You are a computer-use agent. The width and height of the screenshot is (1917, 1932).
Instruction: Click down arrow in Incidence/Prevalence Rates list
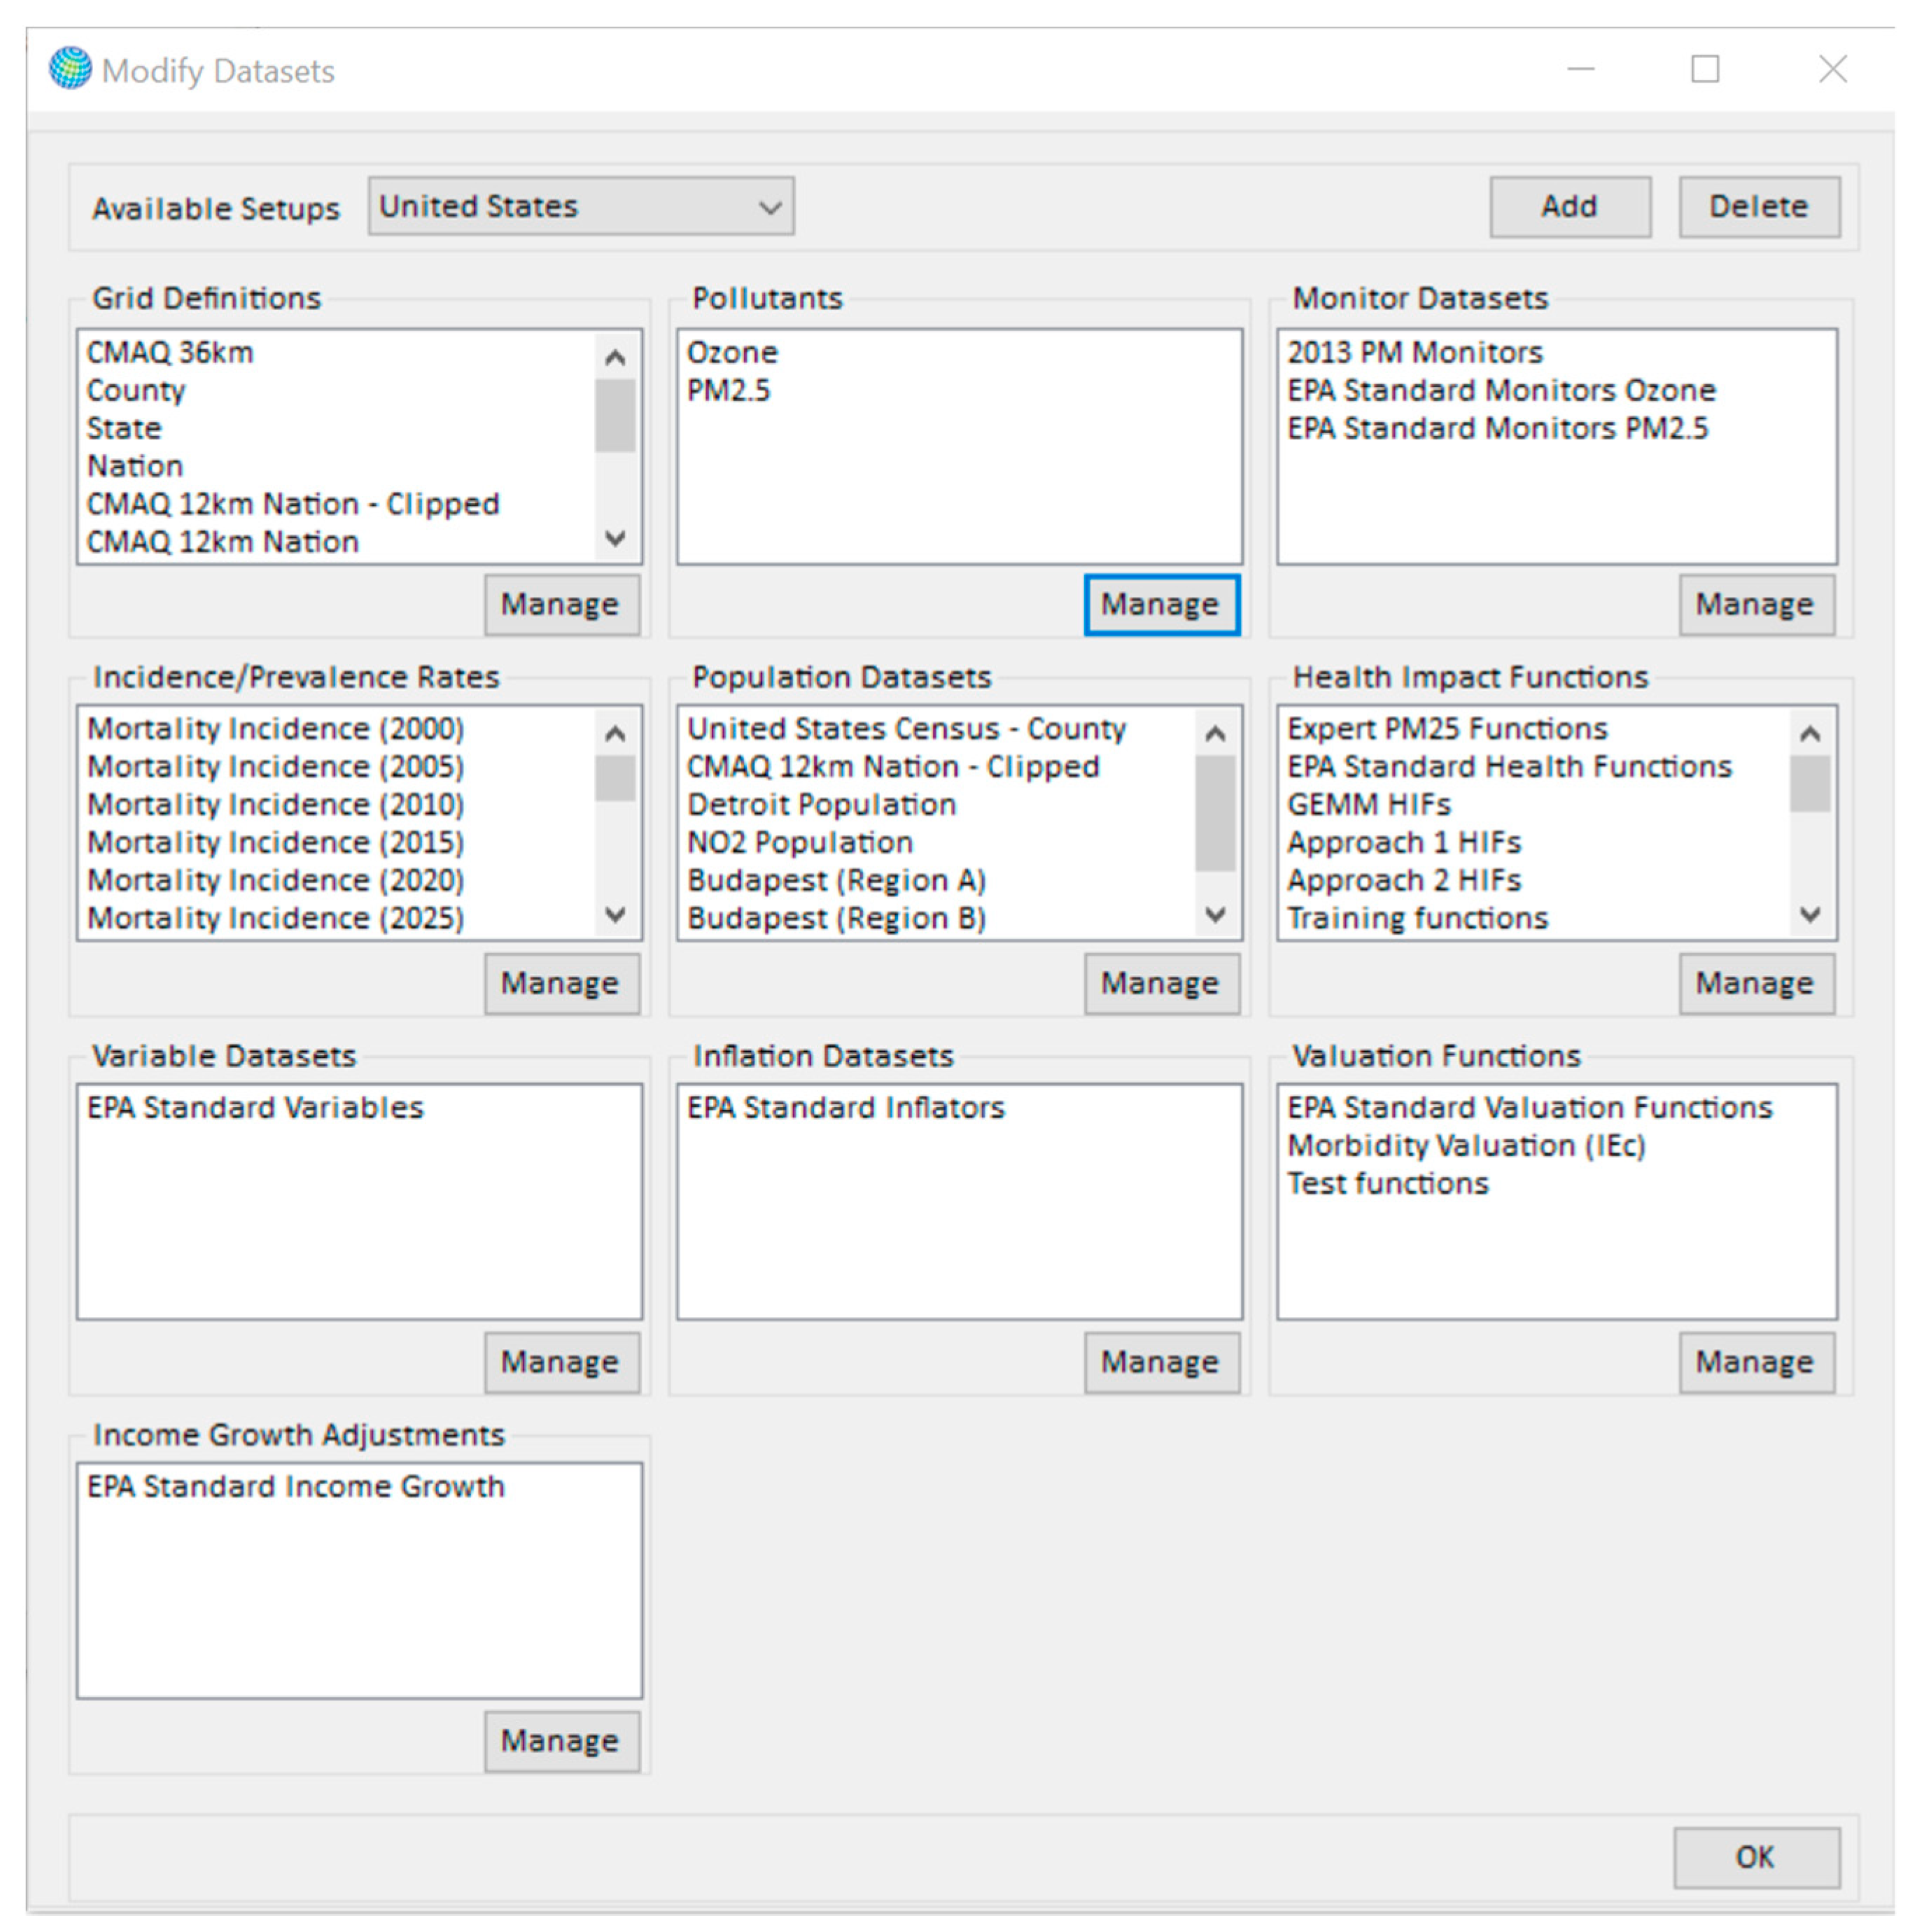pyautogui.click(x=616, y=914)
